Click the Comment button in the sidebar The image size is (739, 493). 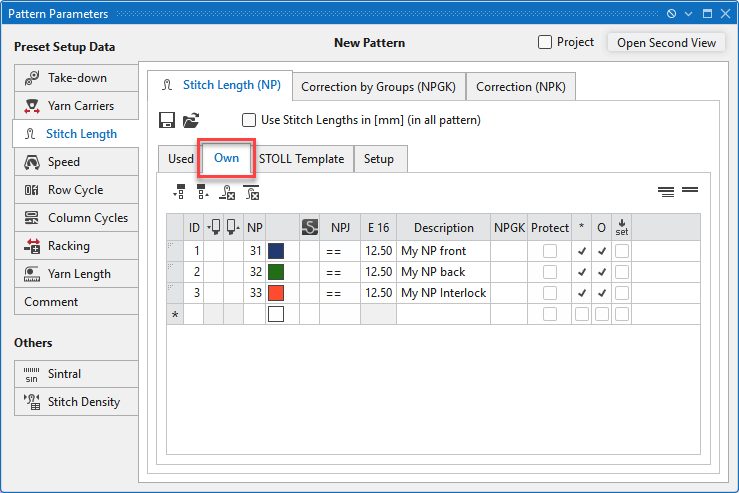click(76, 302)
